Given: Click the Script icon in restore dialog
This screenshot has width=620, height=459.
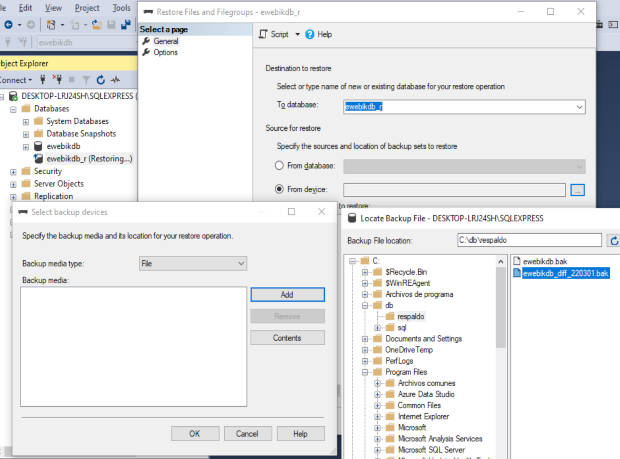Looking at the screenshot, I should pyautogui.click(x=263, y=34).
